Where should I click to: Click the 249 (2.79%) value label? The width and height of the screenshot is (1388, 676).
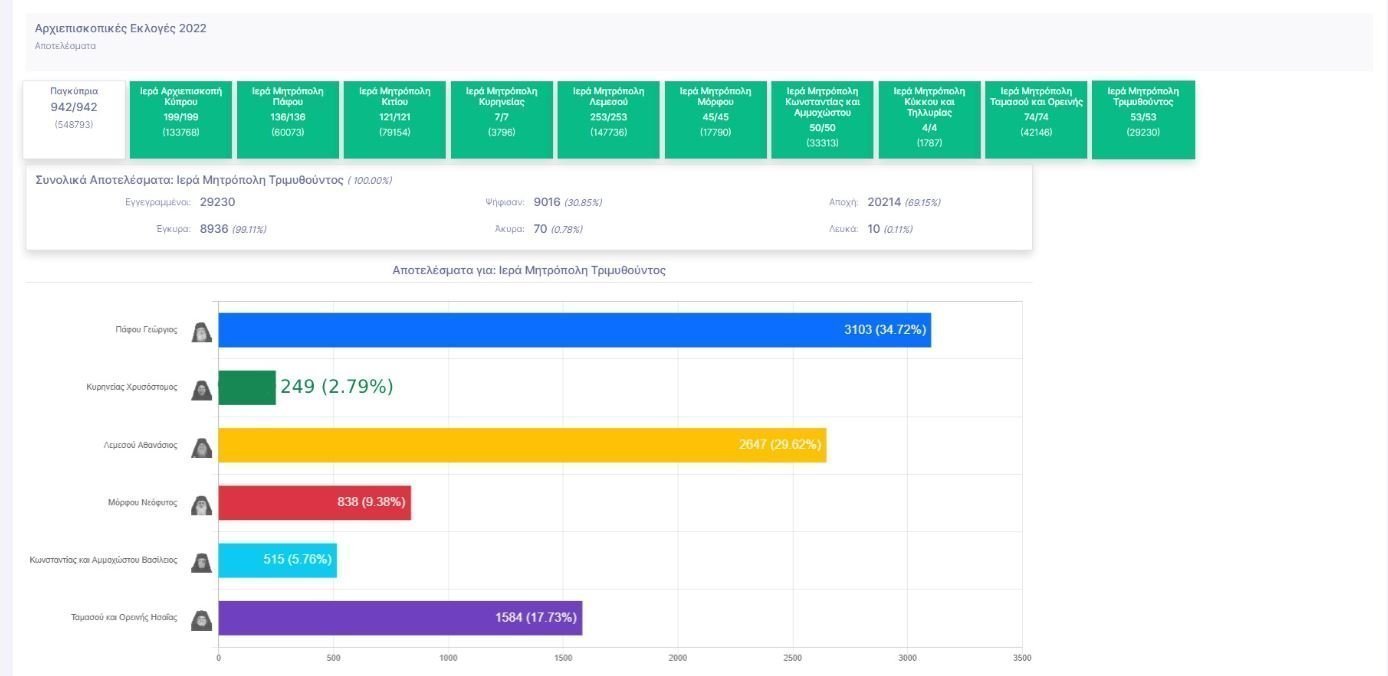(337, 387)
